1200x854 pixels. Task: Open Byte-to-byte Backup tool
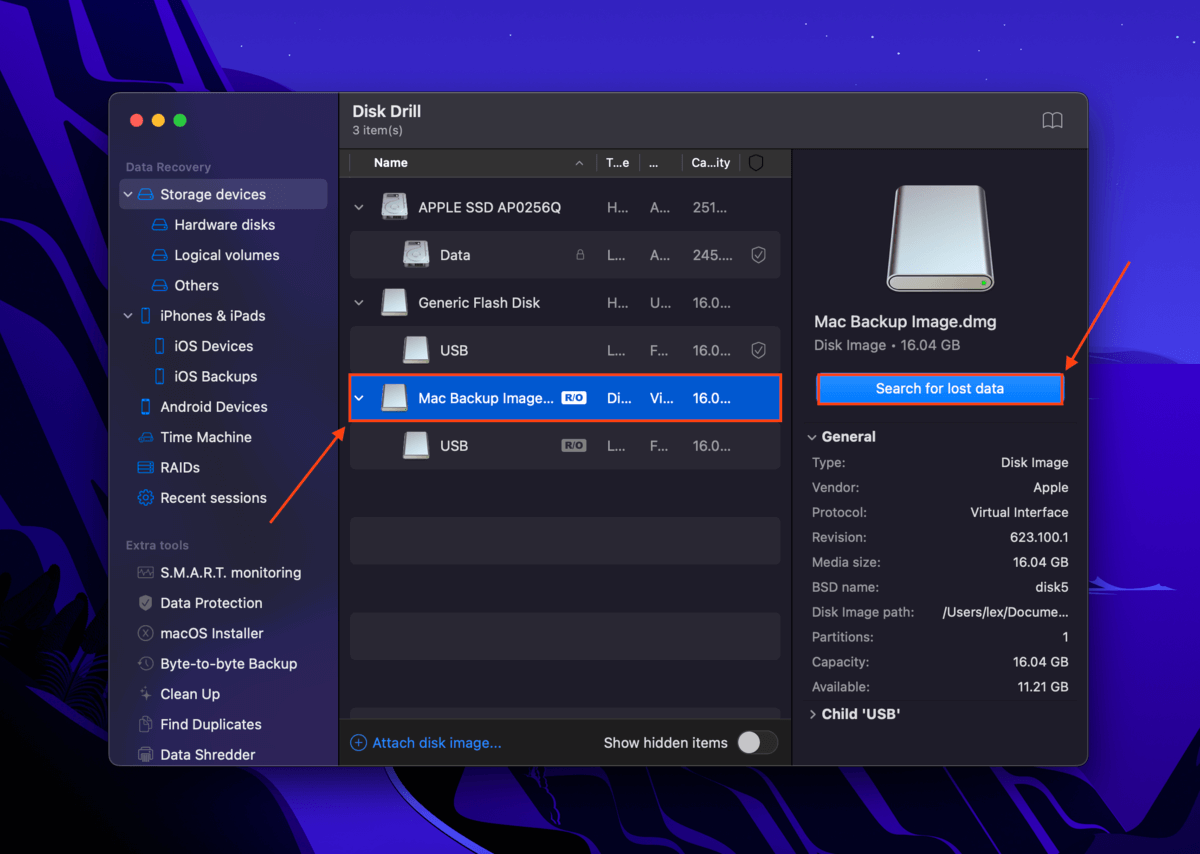(x=229, y=664)
